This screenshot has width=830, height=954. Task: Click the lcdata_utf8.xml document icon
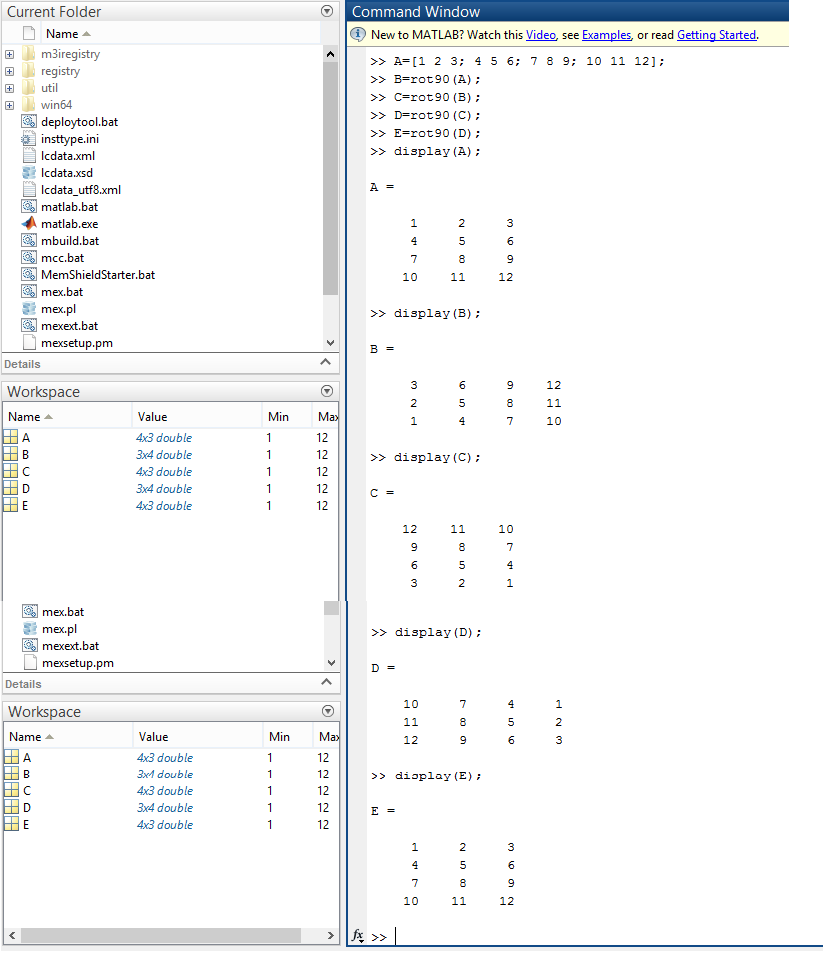point(29,190)
